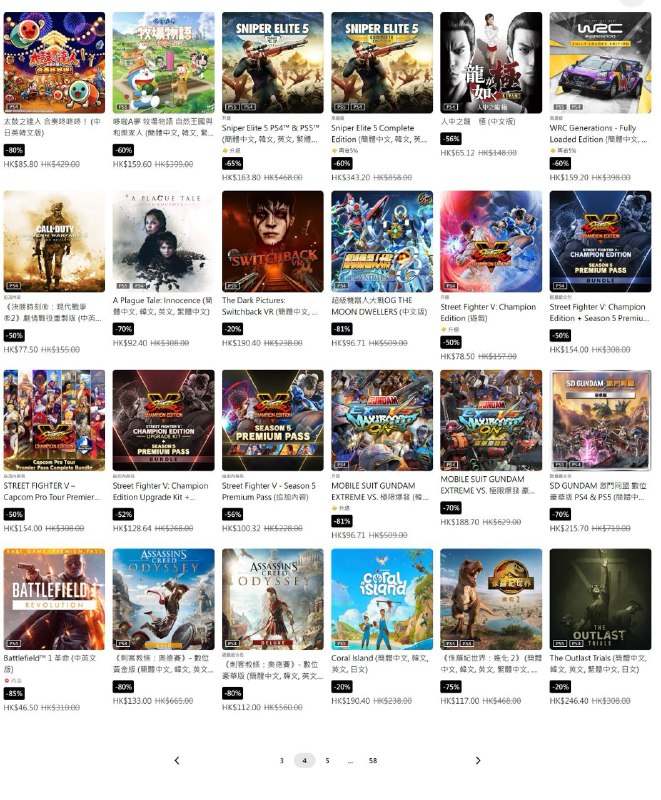Open A Plague Tale: Innocence cover art
This screenshot has height=800, width=661.
(x=164, y=241)
